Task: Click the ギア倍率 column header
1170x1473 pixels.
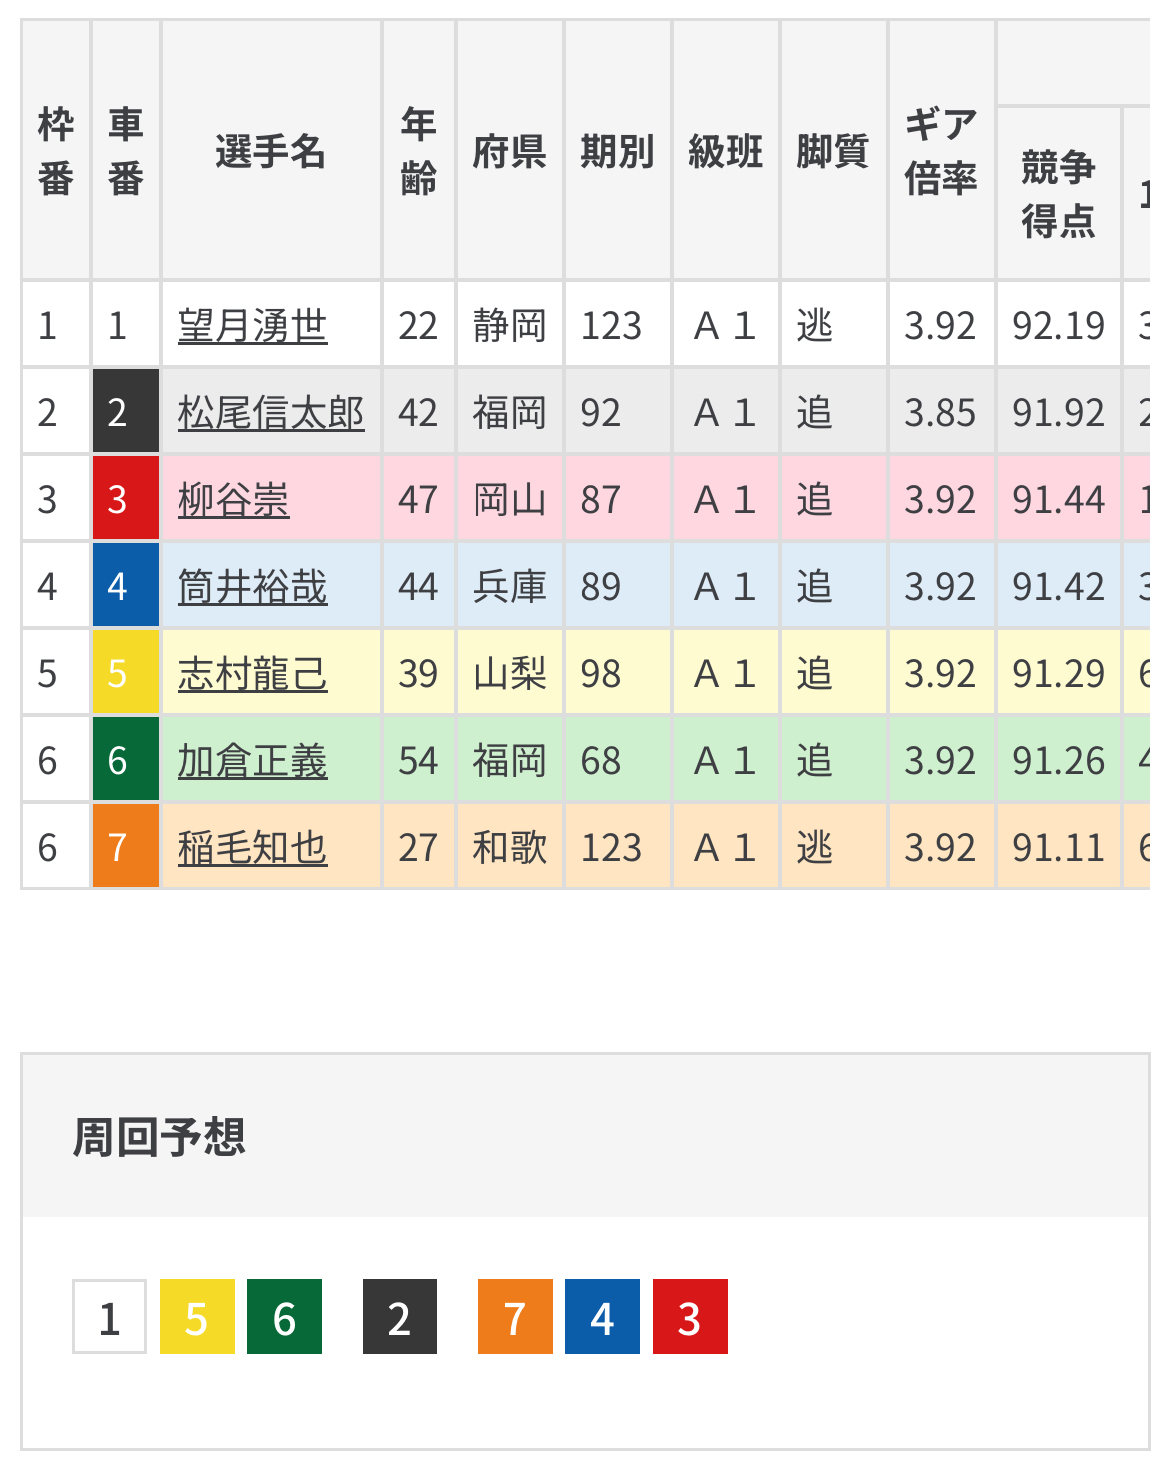Action: (x=940, y=152)
